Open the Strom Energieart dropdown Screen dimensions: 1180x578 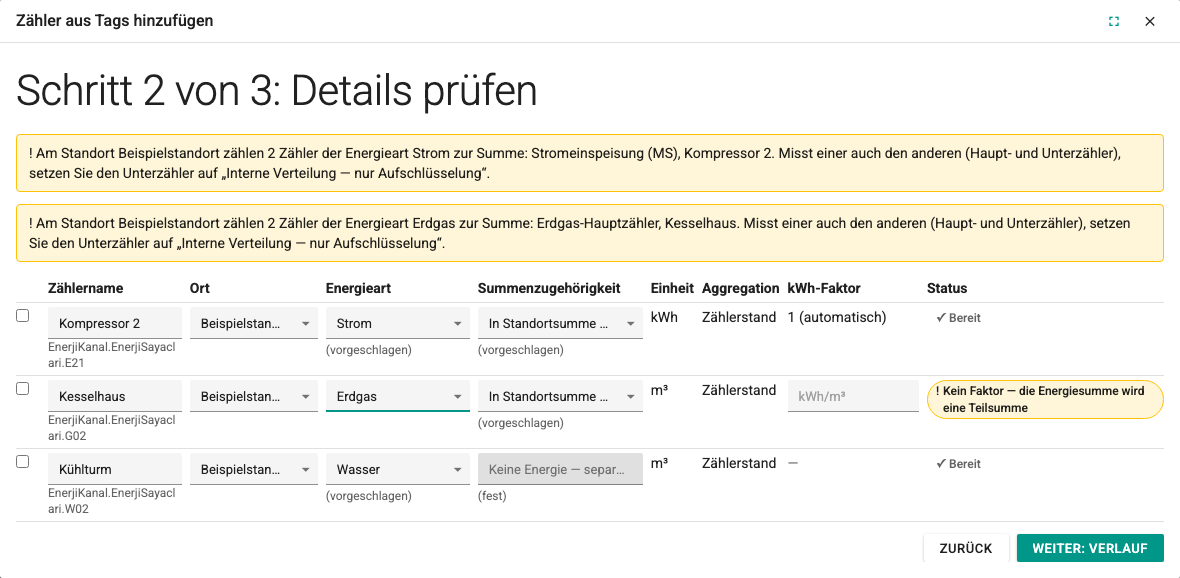(x=397, y=323)
